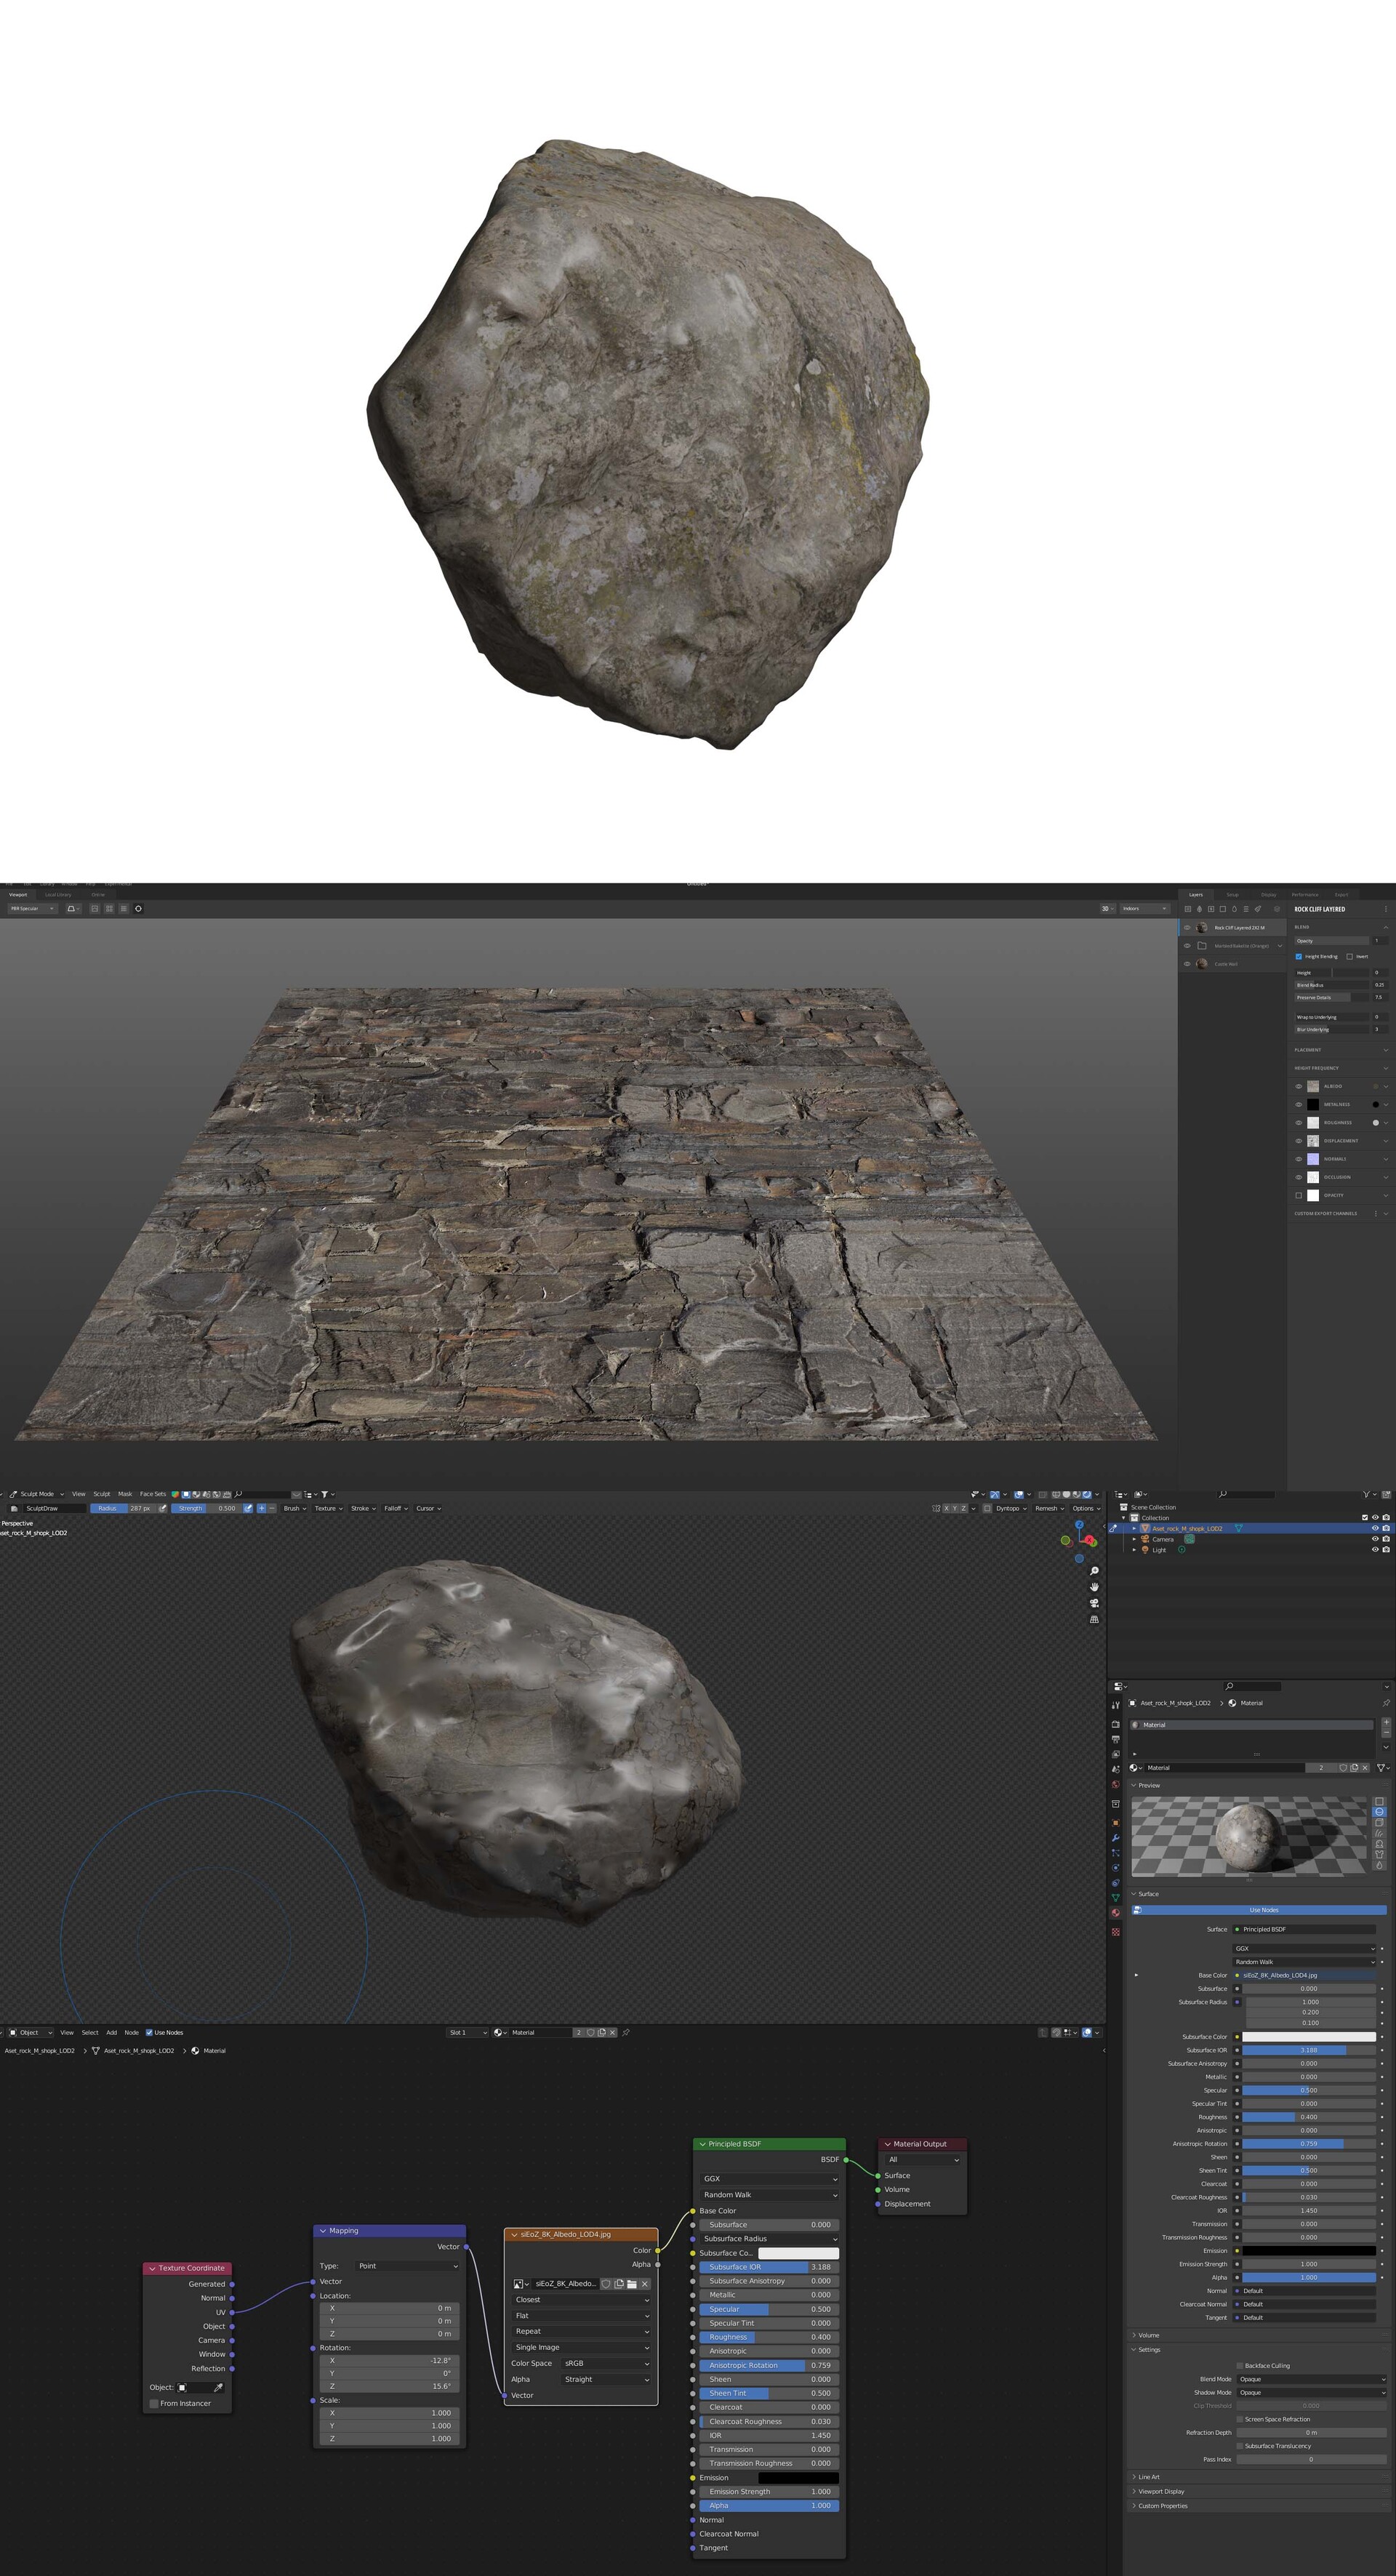Enable the Invert checkbox next to Height Blending
The width and height of the screenshot is (1396, 2576).
(x=1351, y=957)
